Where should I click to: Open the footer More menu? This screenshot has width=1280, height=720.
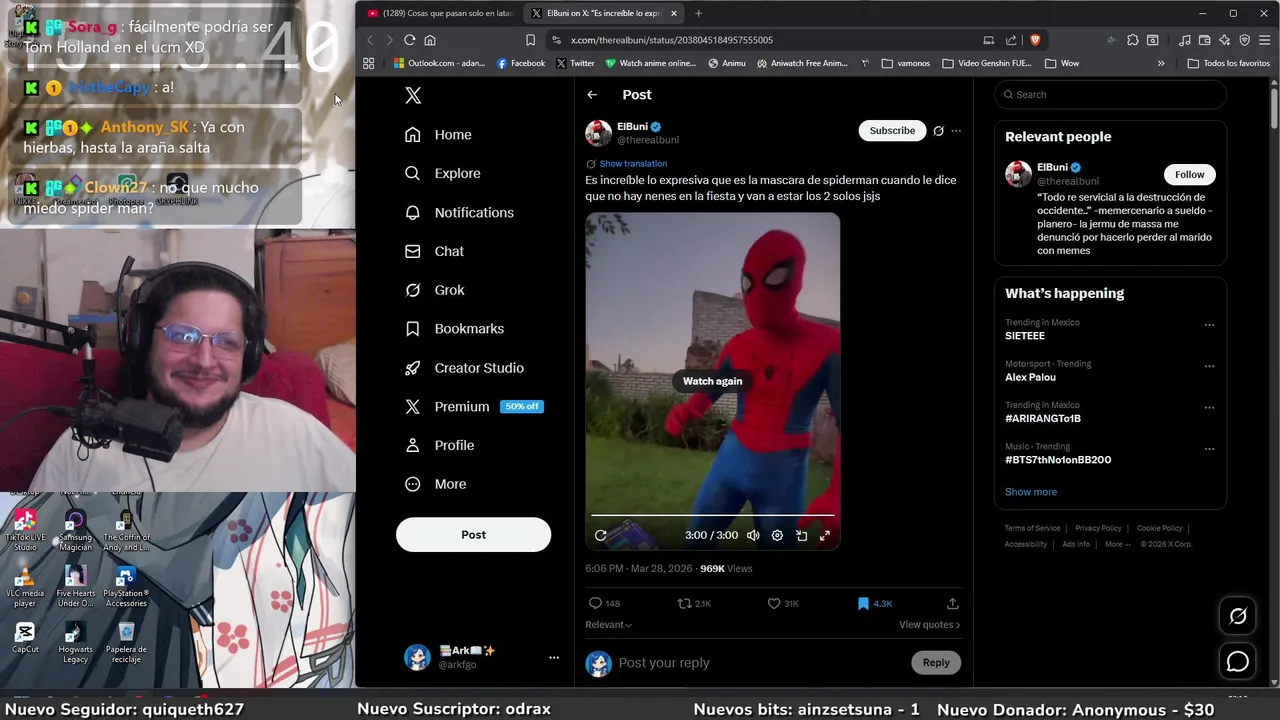1118,544
